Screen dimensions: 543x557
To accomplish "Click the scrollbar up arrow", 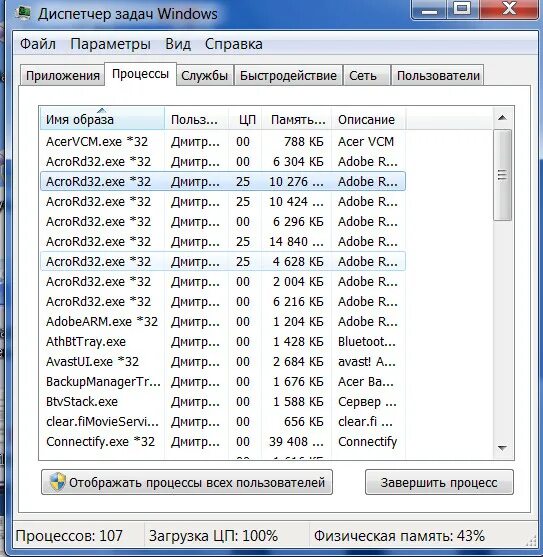I will 502,118.
